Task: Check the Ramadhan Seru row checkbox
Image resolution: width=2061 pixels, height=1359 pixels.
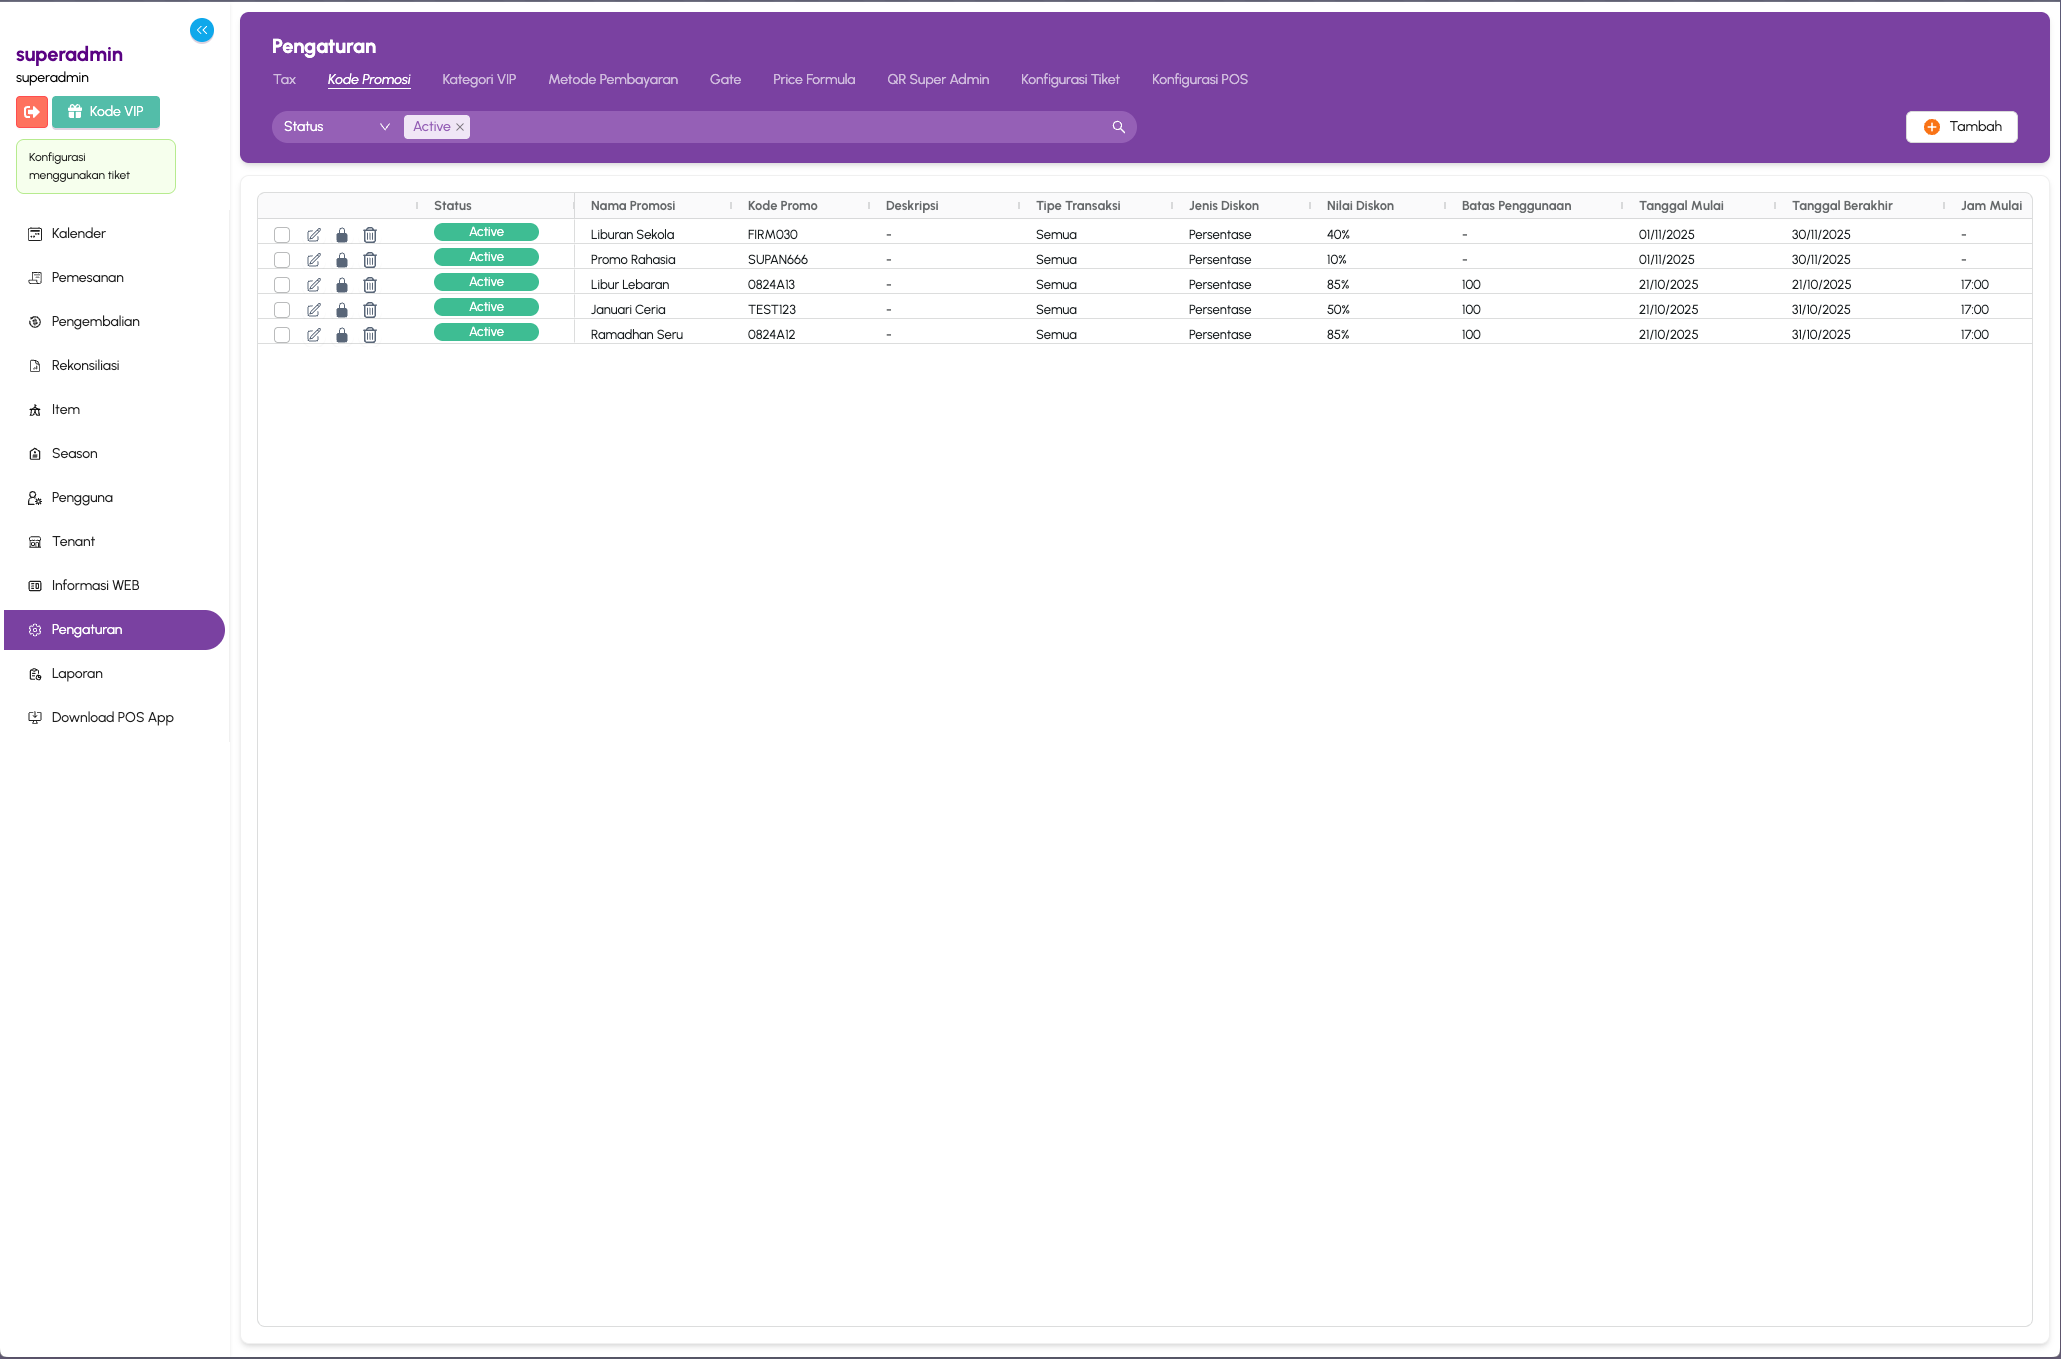Action: (282, 335)
